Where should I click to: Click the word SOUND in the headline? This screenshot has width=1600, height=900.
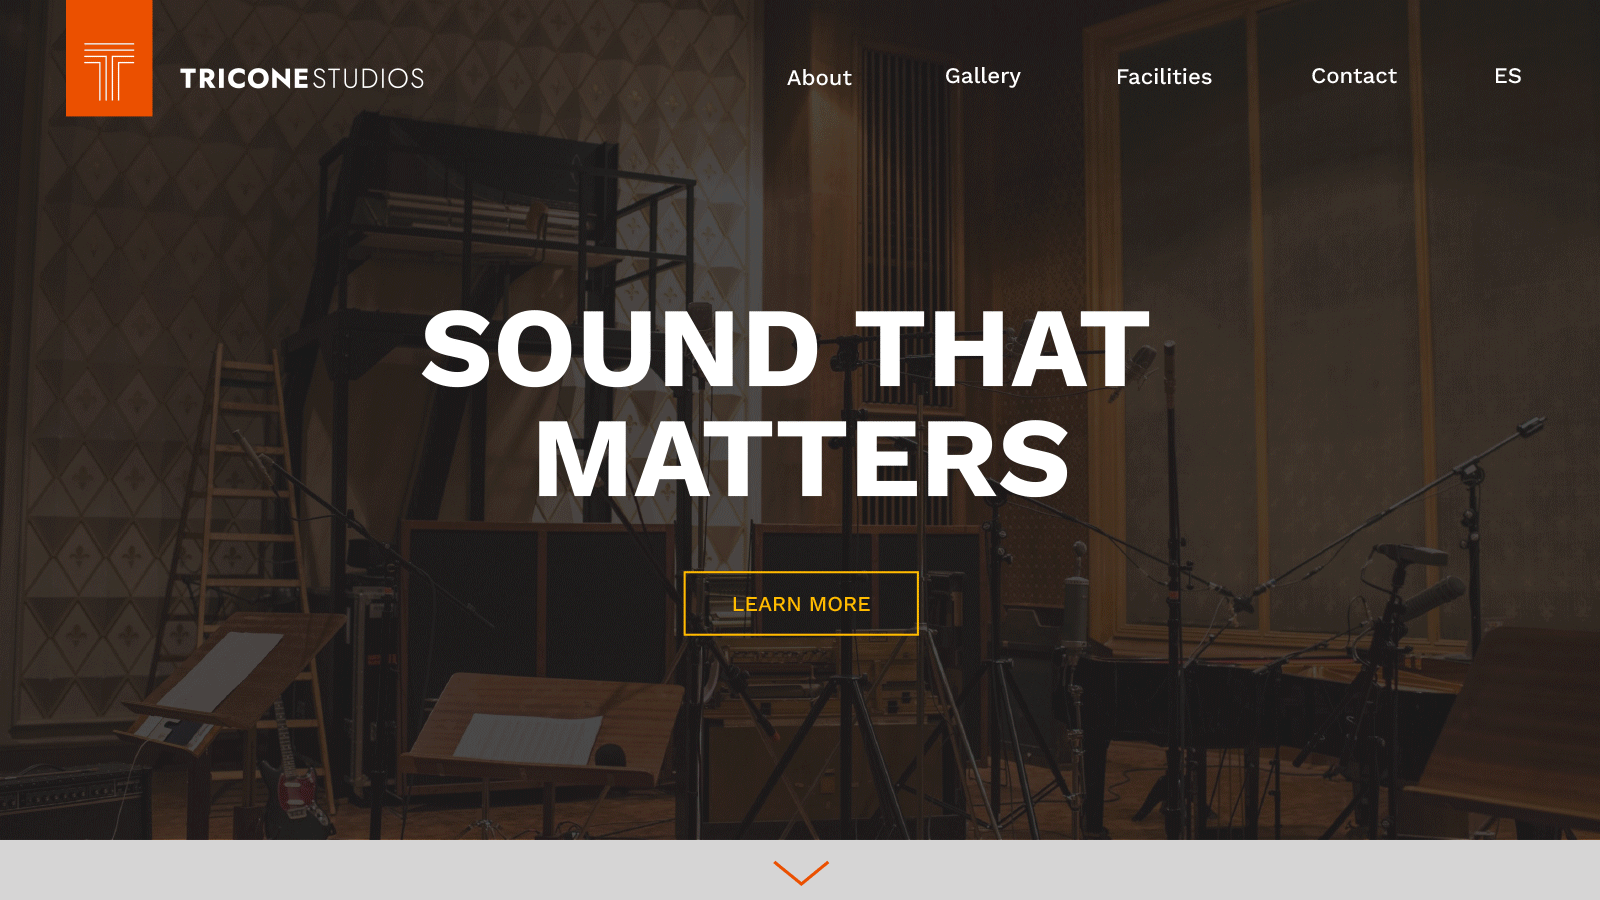pos(620,349)
